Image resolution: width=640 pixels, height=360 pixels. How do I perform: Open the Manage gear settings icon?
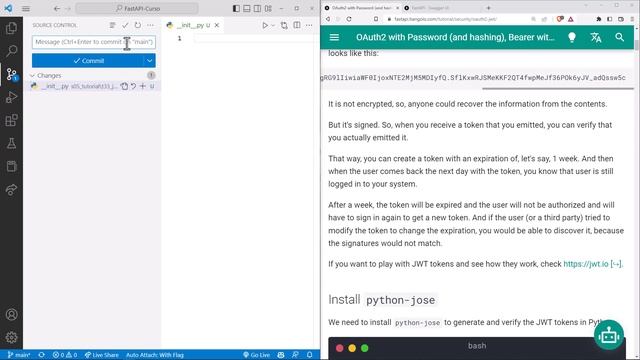(x=11, y=338)
